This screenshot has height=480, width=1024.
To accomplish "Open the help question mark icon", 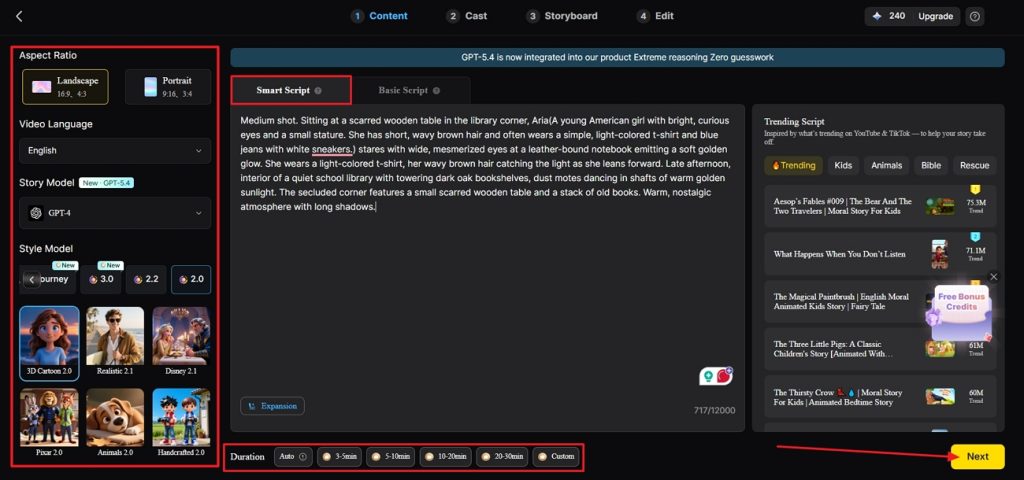I will 974,16.
